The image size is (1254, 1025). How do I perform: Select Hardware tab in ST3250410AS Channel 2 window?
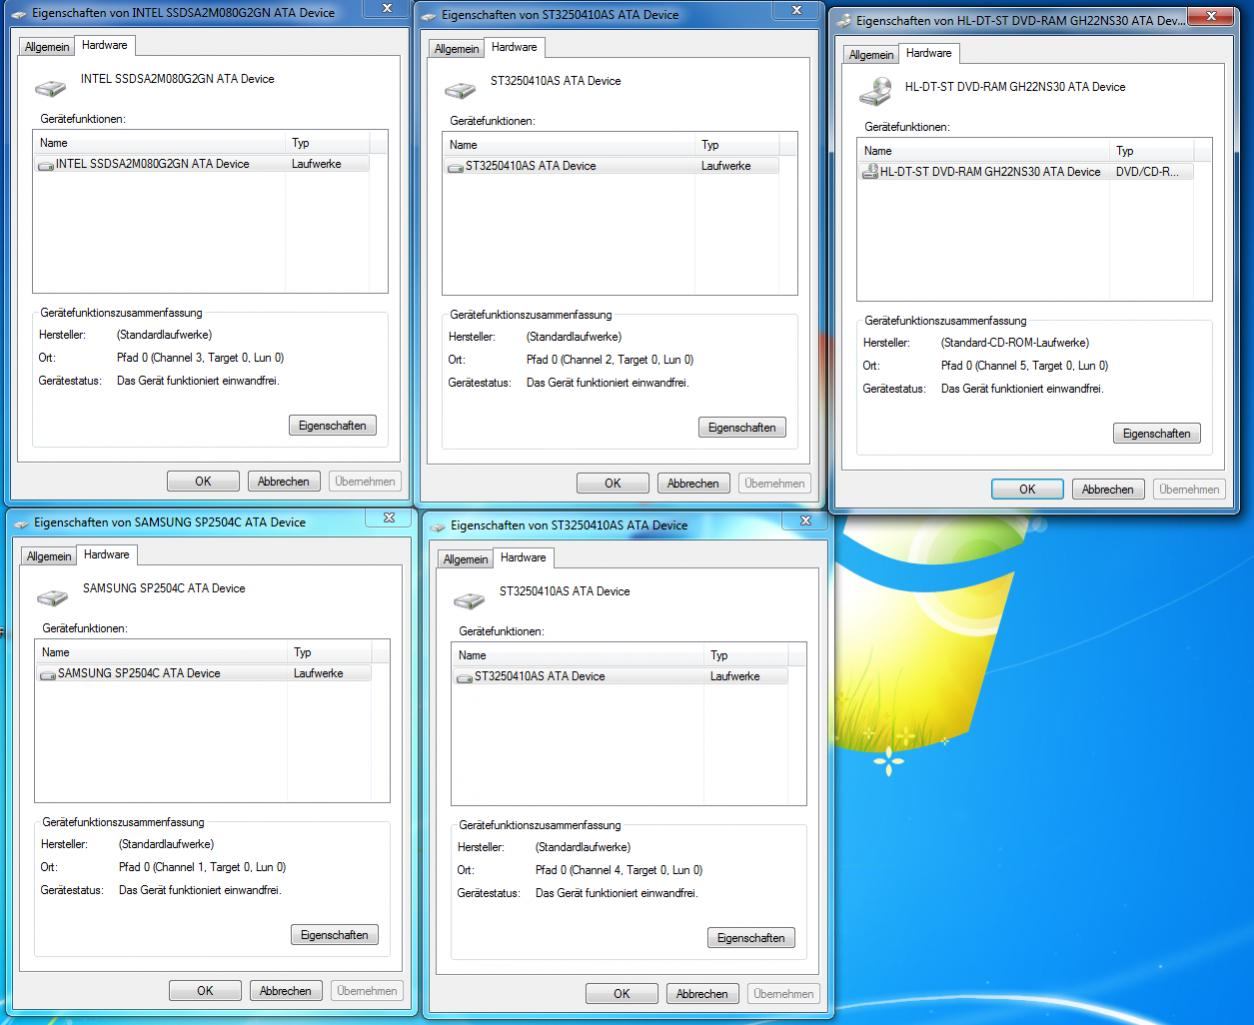pyautogui.click(x=514, y=47)
